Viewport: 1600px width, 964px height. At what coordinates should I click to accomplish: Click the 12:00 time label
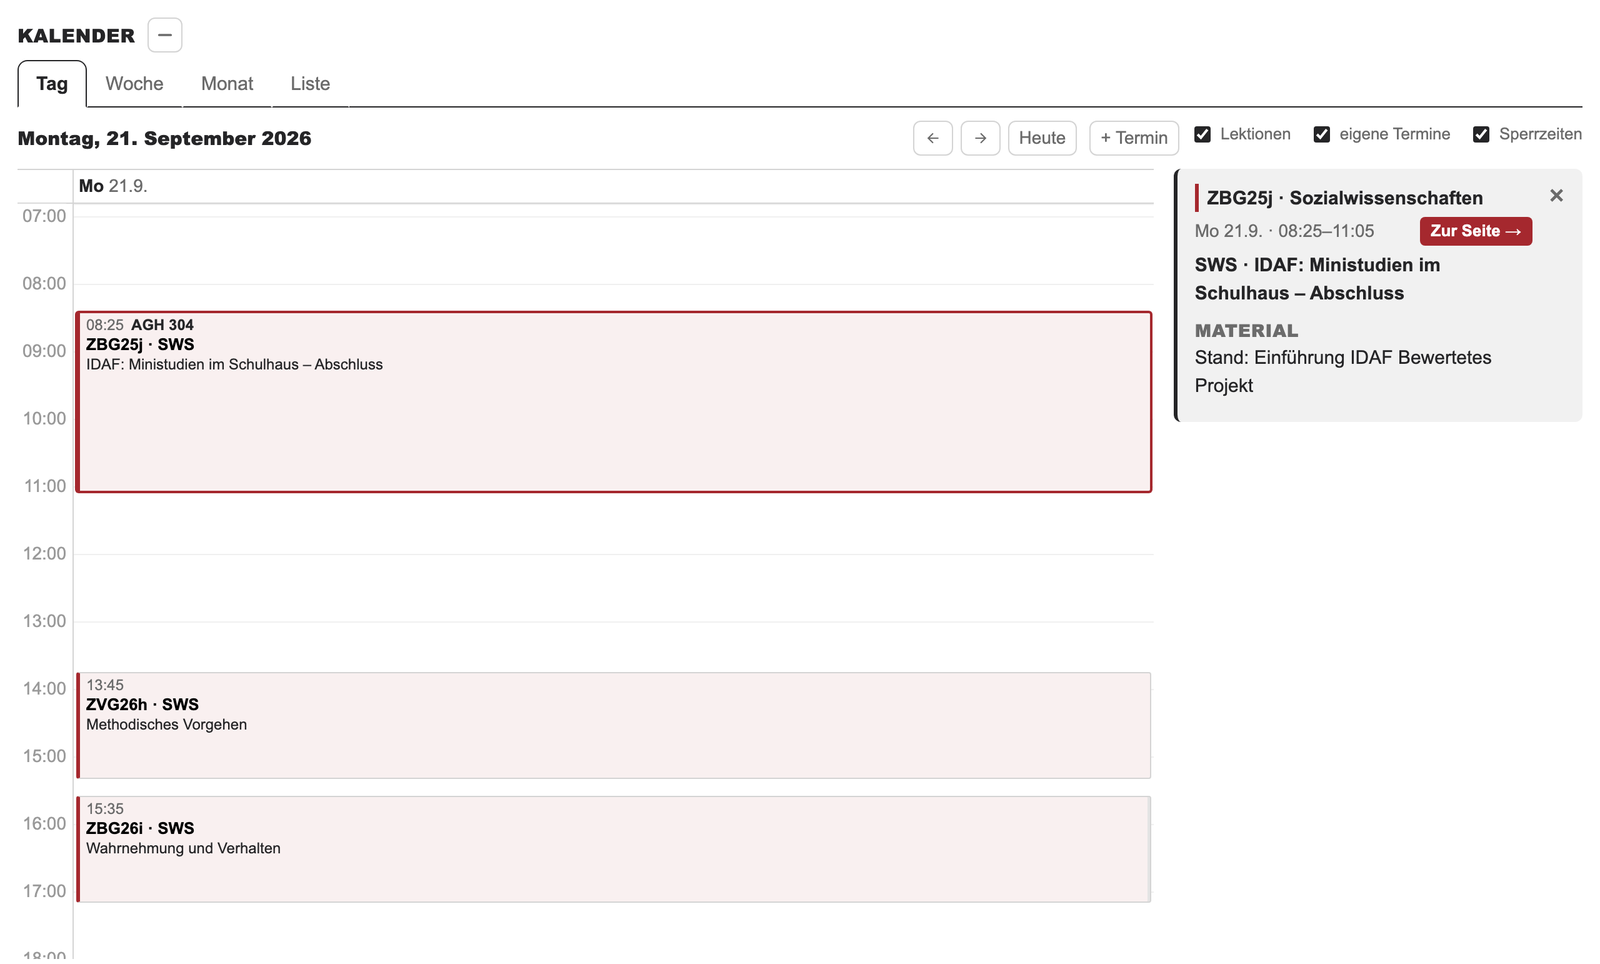click(44, 554)
